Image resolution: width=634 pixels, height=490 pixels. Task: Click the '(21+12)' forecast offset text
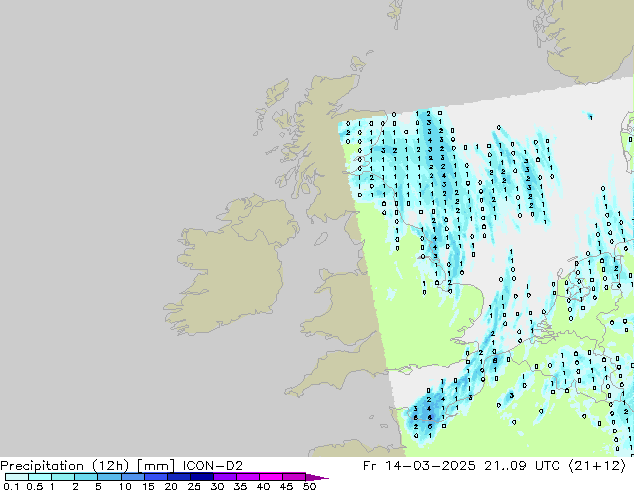pyautogui.click(x=597, y=466)
